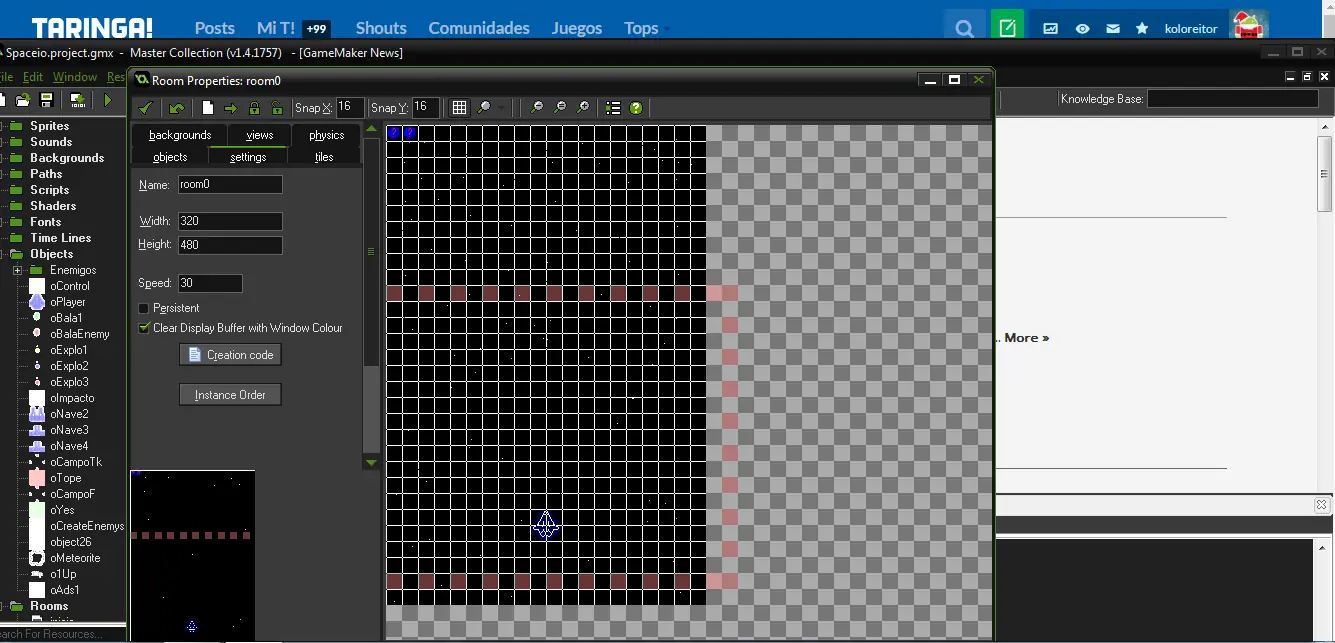Viewport: 1335px width, 643px height.
Task: Click the room minimap preview thumbnail
Action: 192,556
